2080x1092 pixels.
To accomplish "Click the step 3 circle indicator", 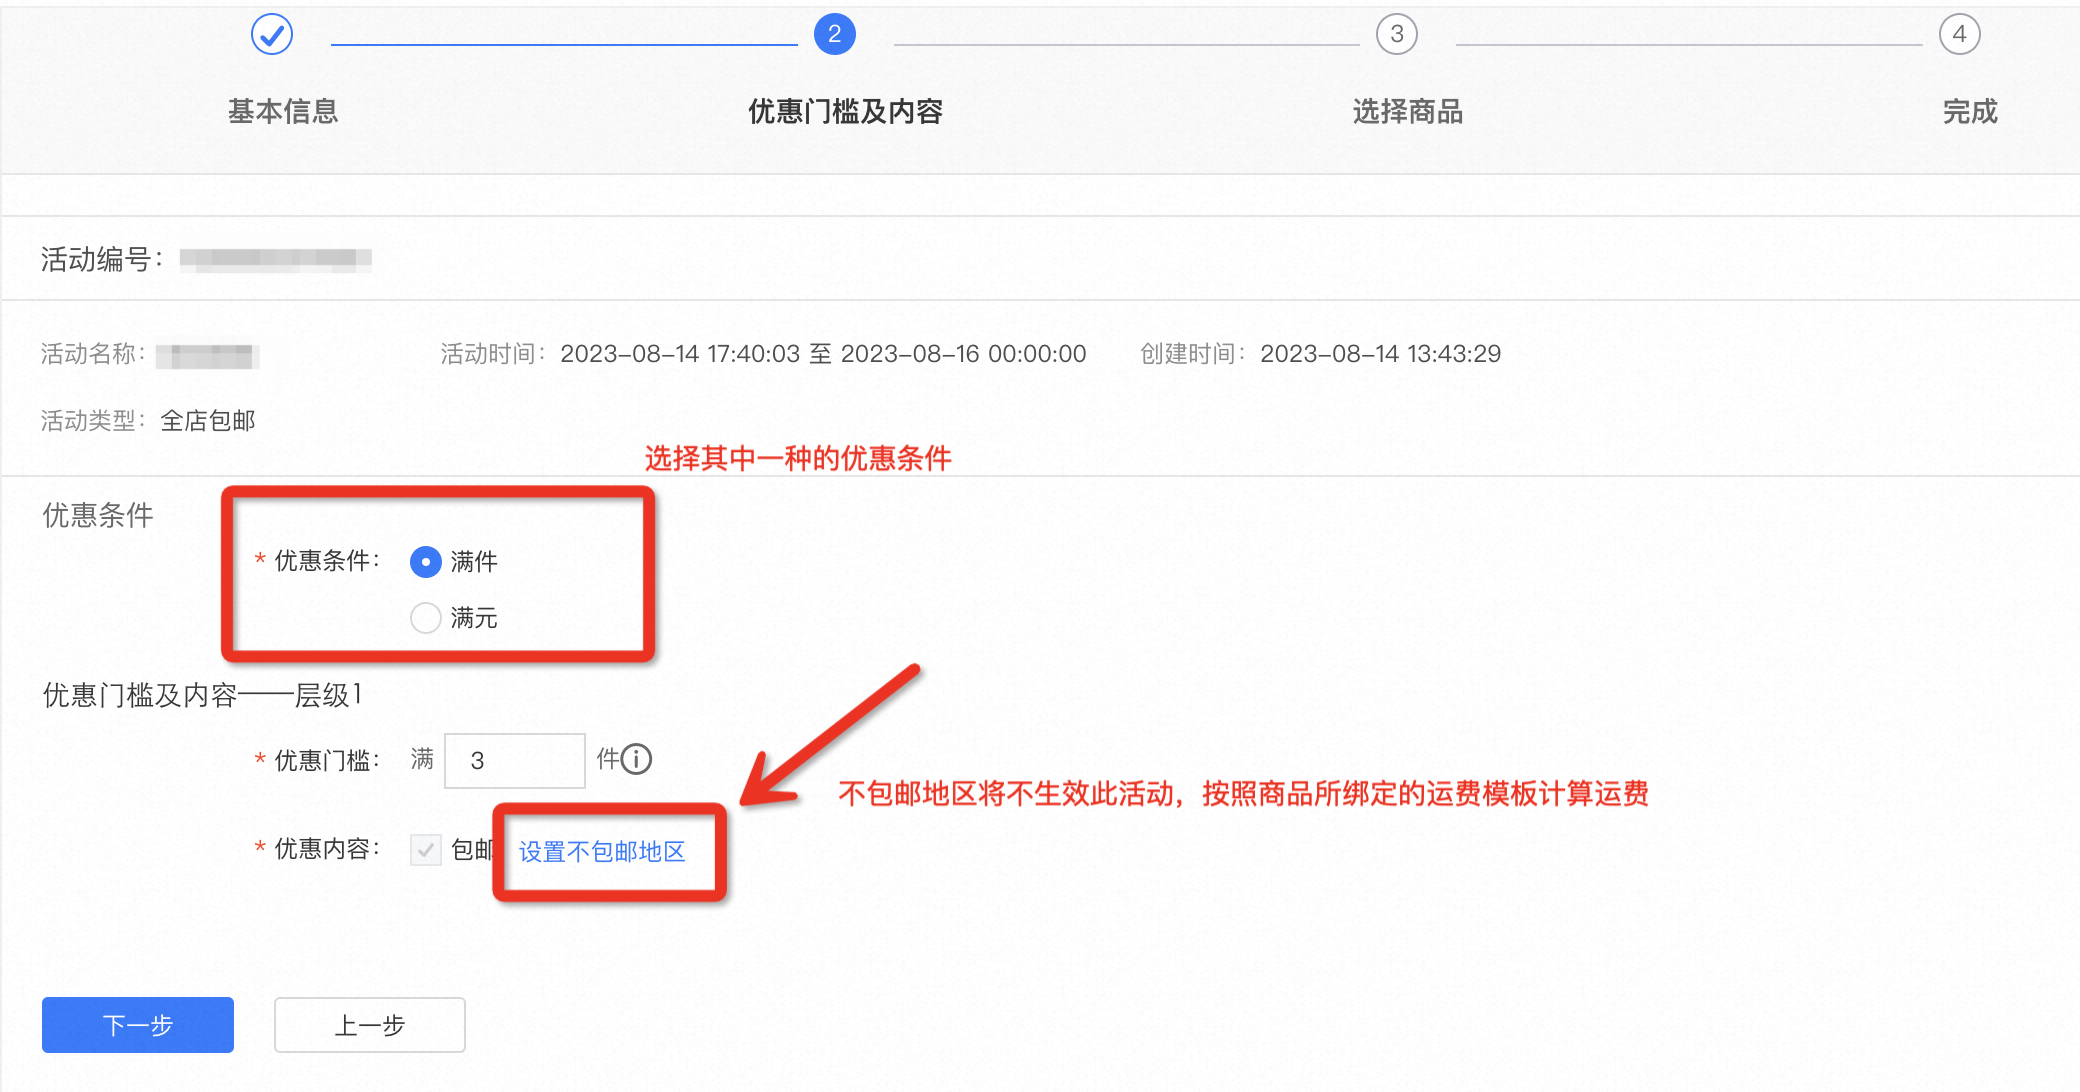I will (x=1397, y=35).
